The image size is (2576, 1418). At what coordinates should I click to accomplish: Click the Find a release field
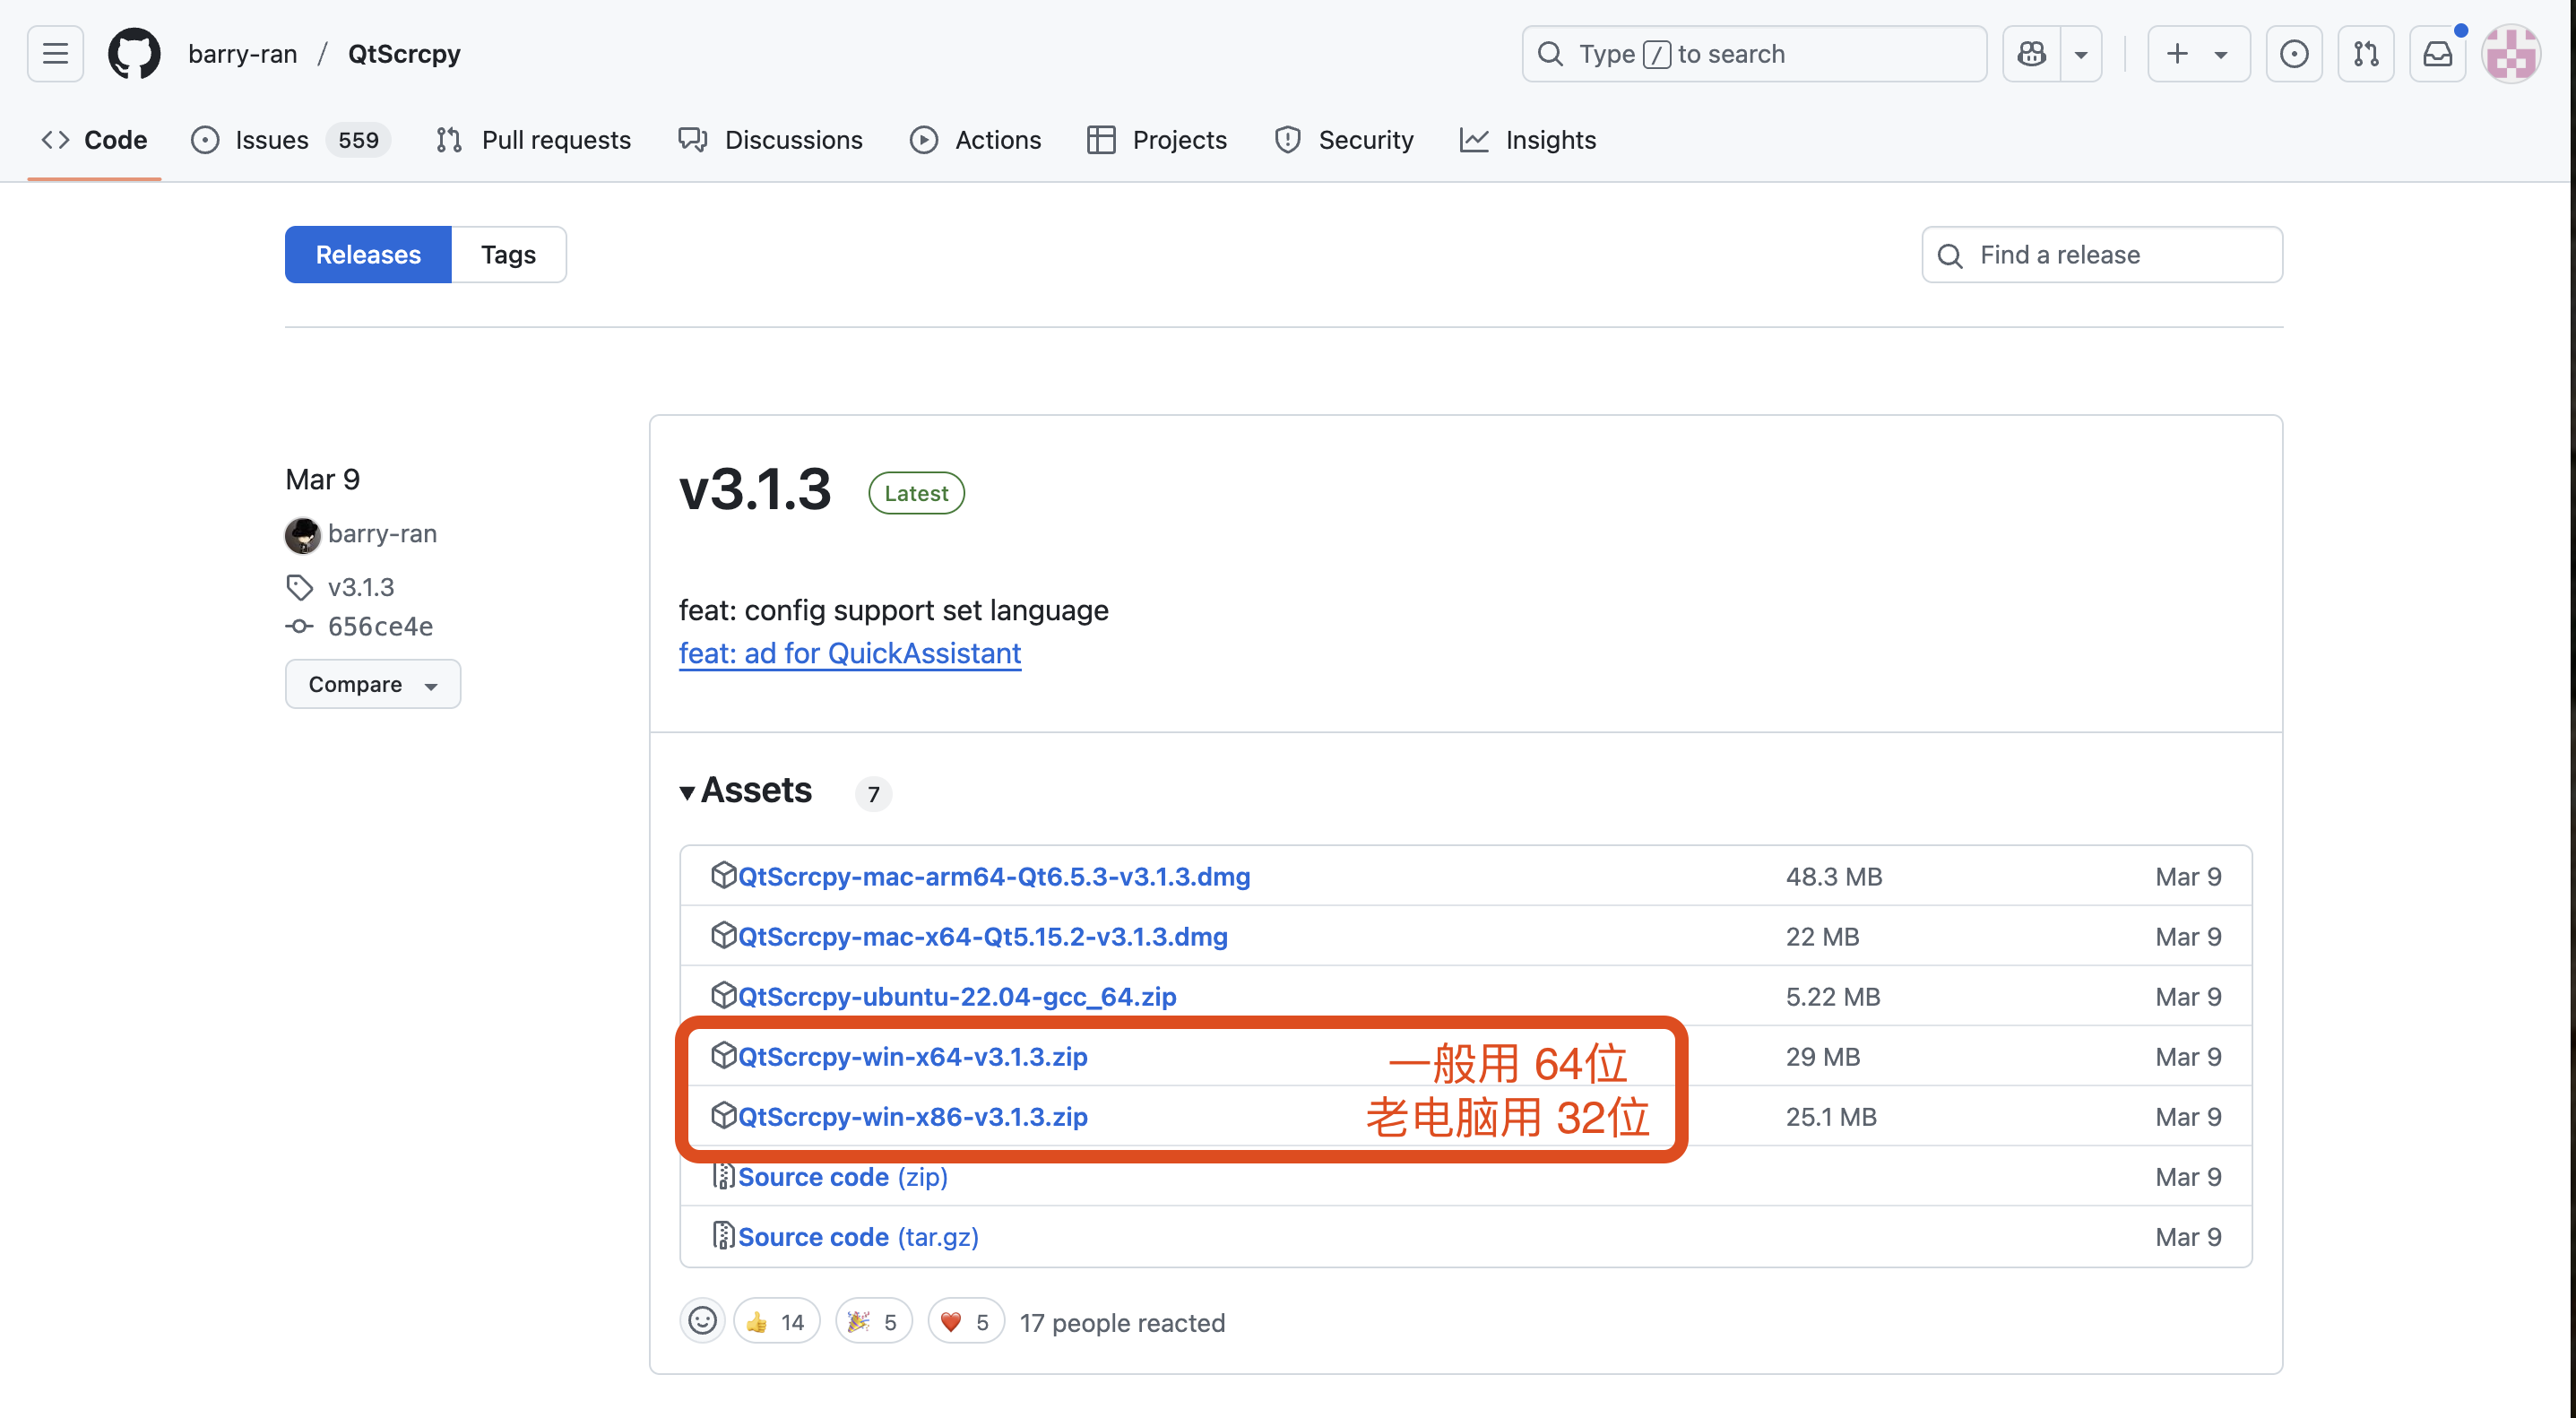point(2101,254)
